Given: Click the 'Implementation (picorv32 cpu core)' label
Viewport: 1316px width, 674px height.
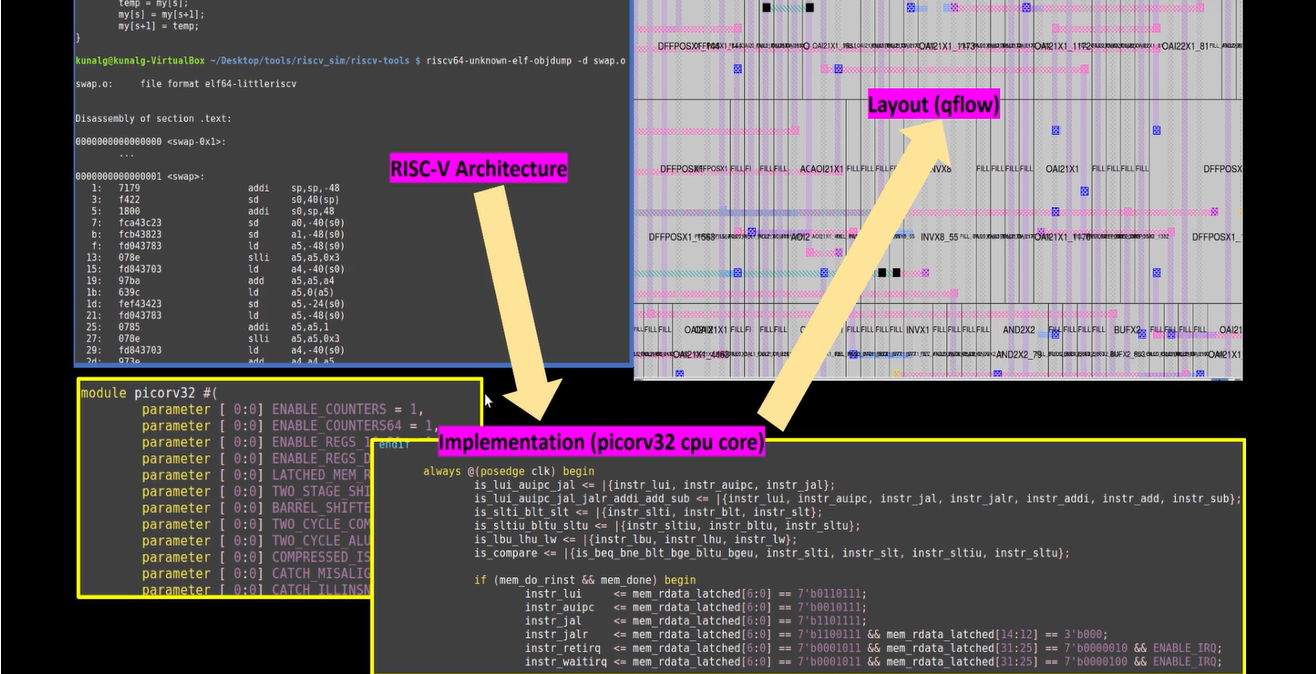Looking at the screenshot, I should (x=602, y=442).
